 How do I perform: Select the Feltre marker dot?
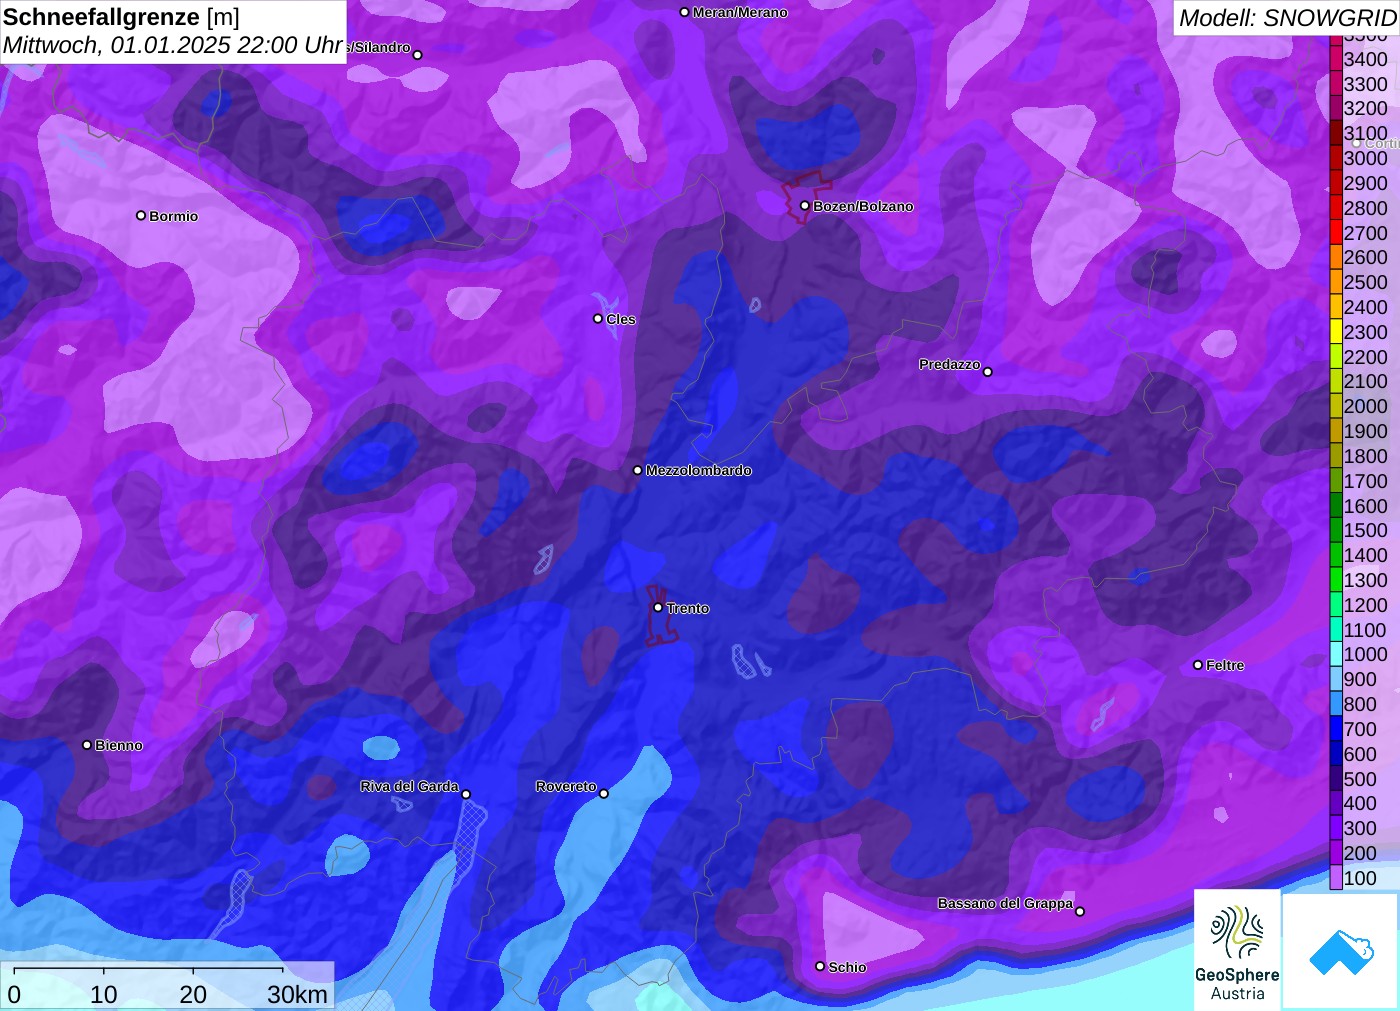click(1198, 665)
